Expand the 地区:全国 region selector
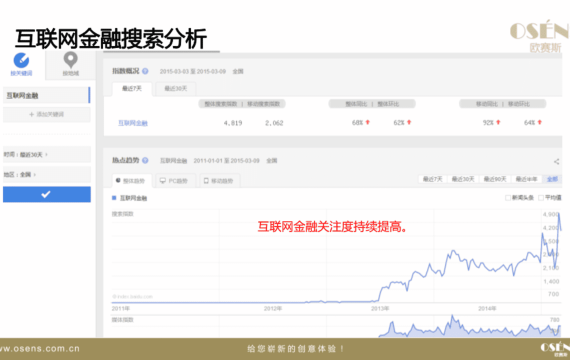This screenshot has width=570, height=360. [x=47, y=175]
